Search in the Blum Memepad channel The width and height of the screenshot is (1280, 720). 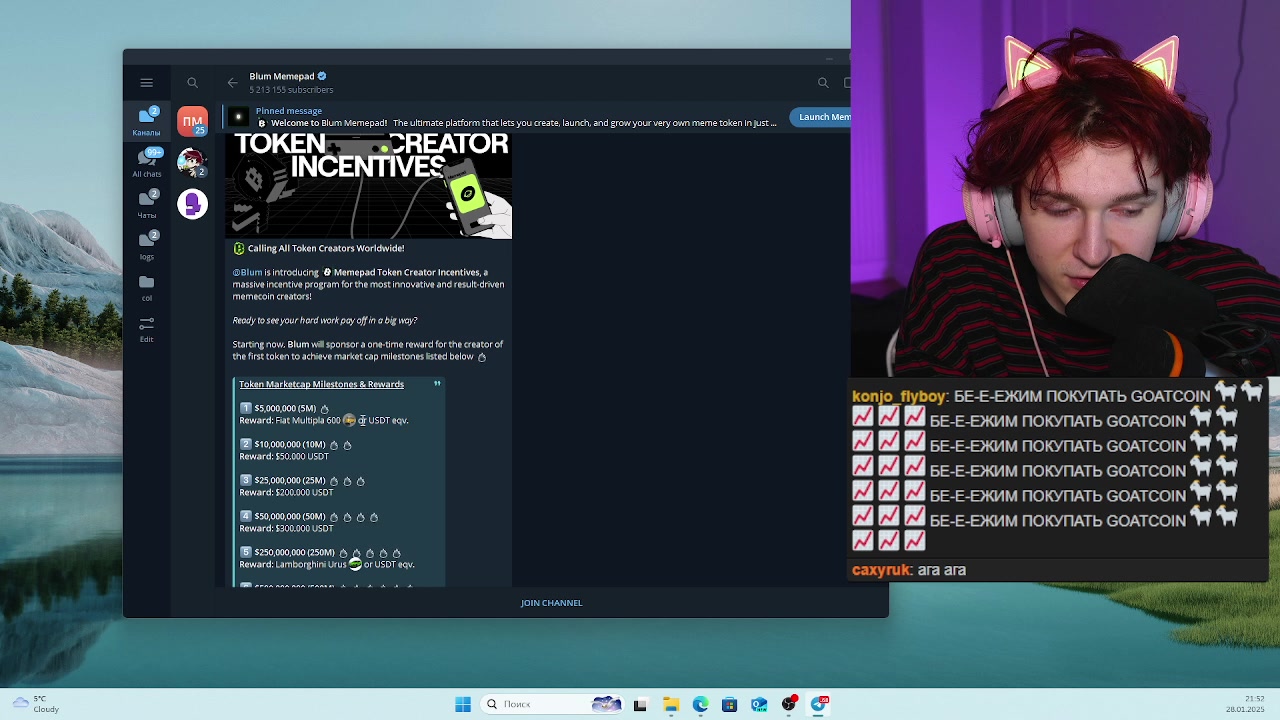(823, 83)
